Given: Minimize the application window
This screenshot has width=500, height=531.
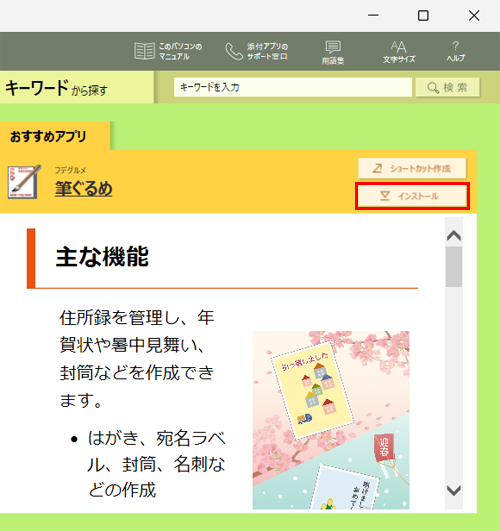Looking at the screenshot, I should pyautogui.click(x=373, y=16).
